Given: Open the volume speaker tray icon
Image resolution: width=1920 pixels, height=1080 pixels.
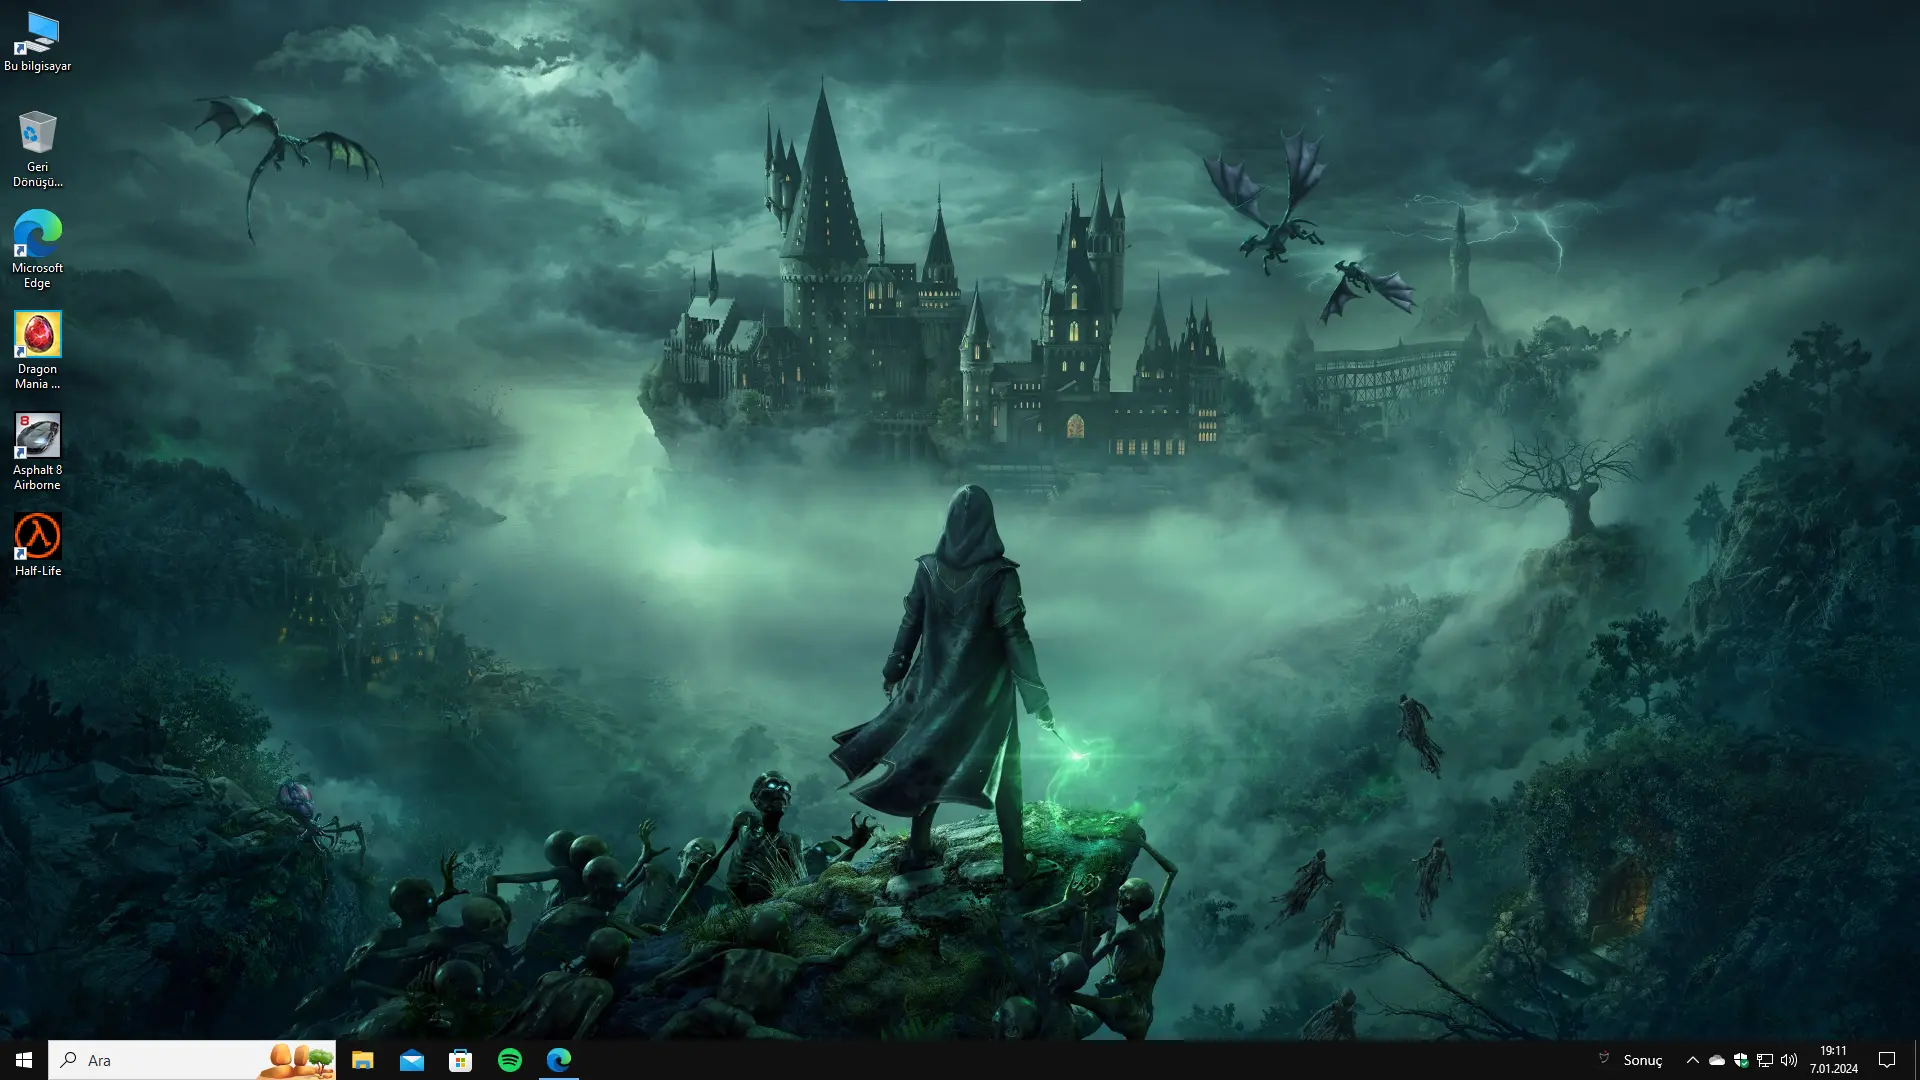Looking at the screenshot, I should (1789, 1060).
